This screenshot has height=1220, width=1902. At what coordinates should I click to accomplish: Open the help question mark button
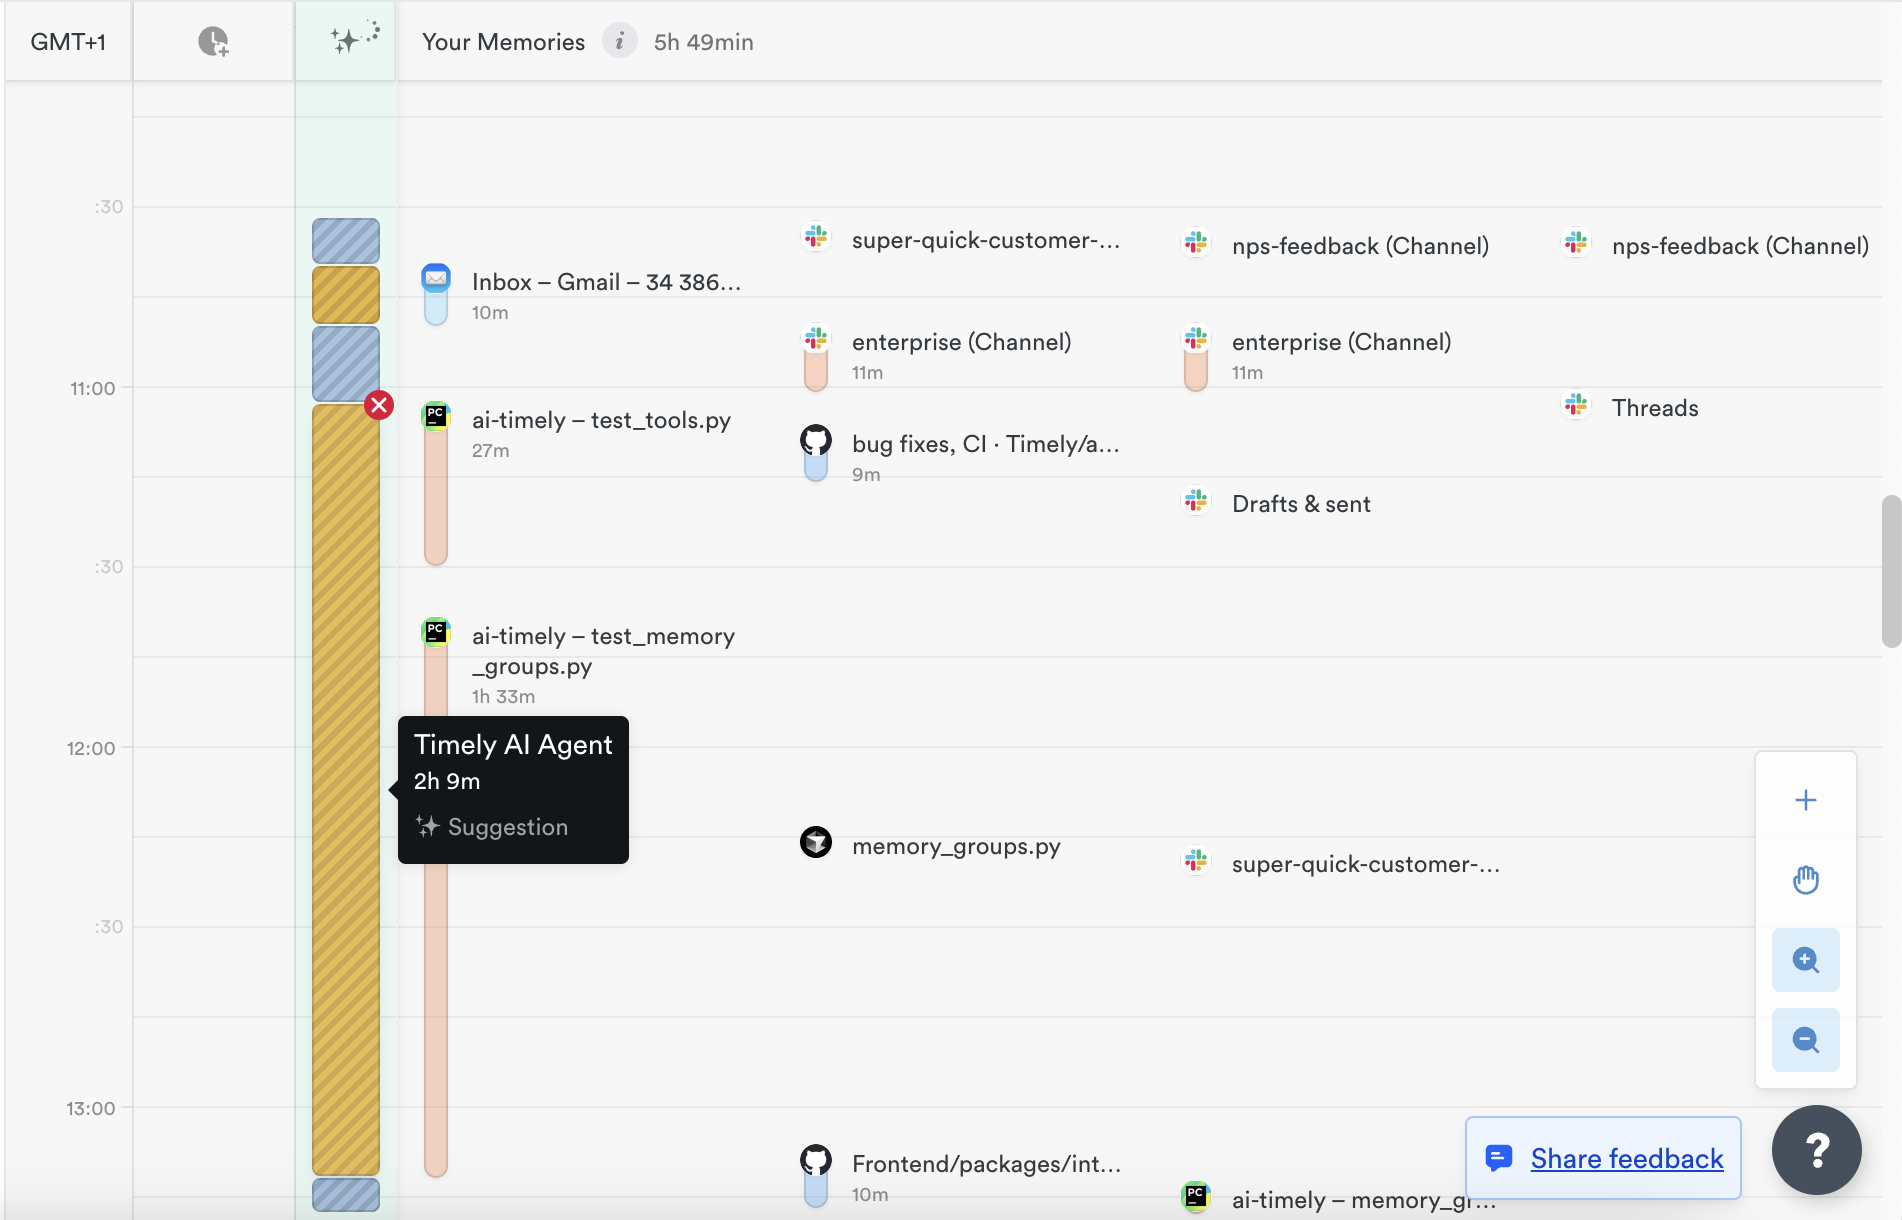[1816, 1150]
